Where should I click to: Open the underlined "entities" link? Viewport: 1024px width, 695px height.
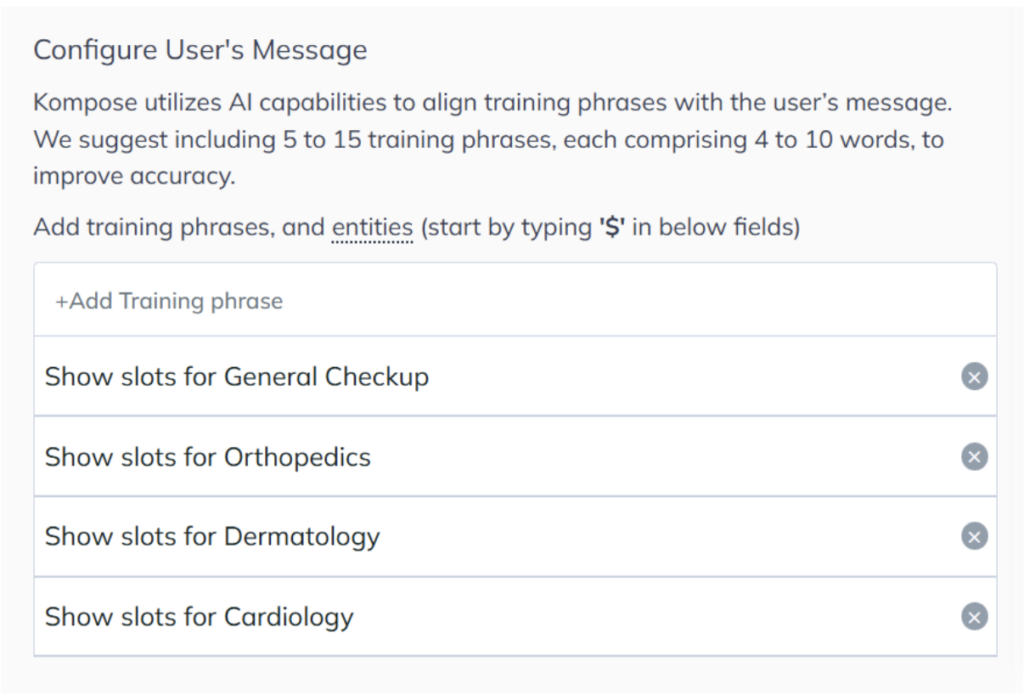[370, 227]
